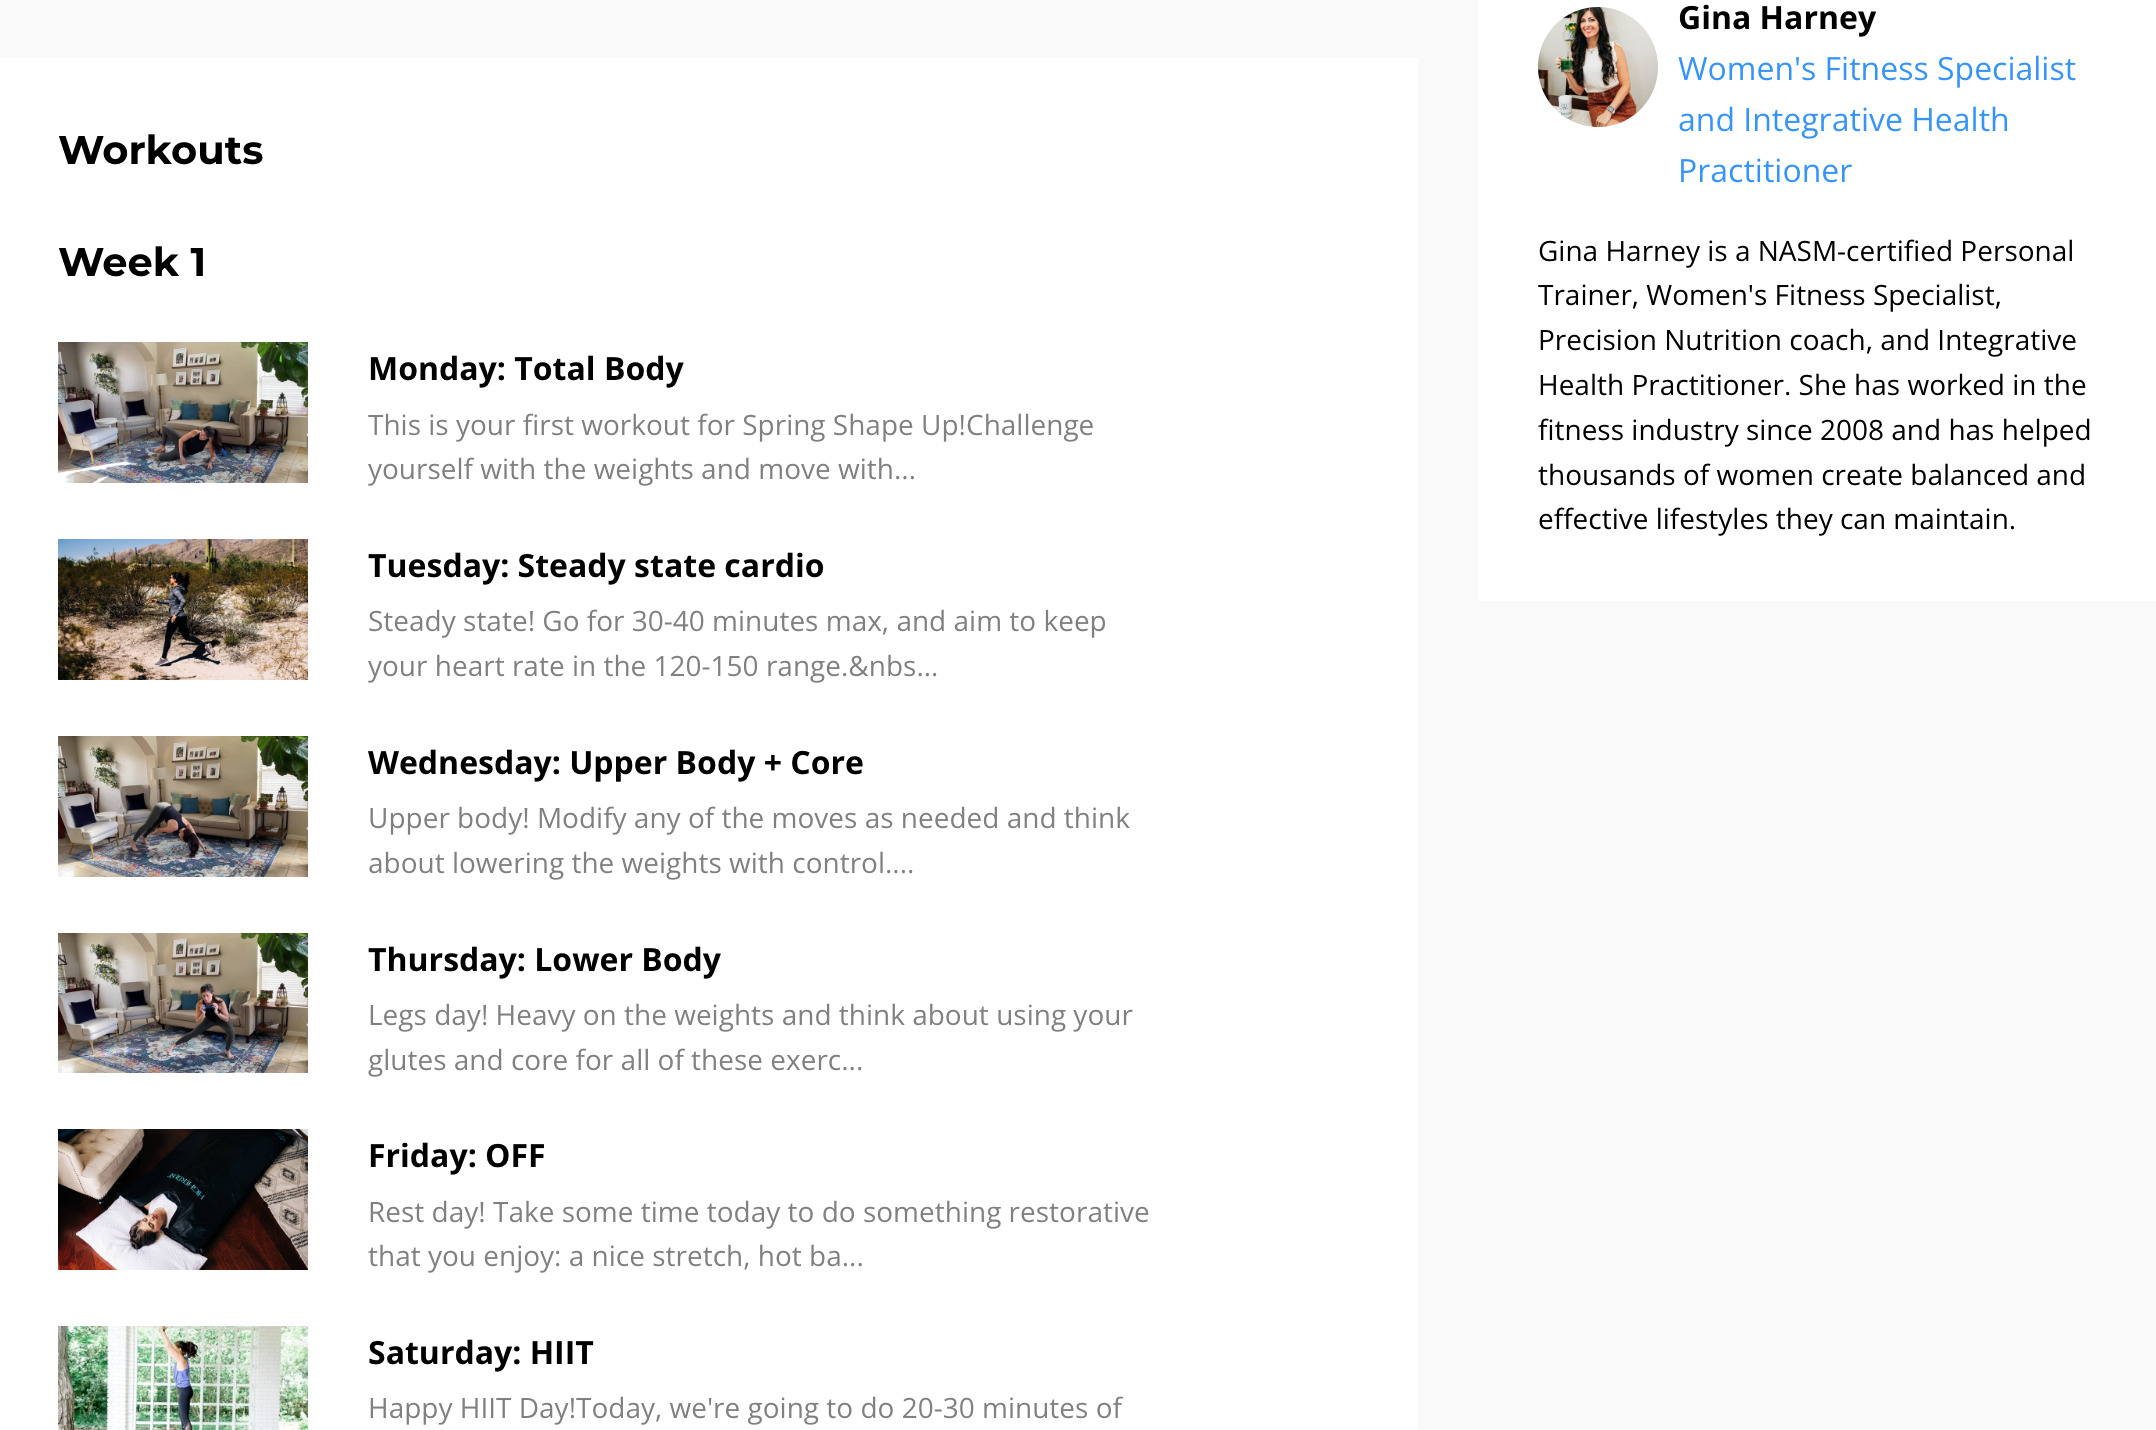The width and height of the screenshot is (2156, 1430).
Task: Select the Wednesday Upper Body thumbnail
Action: 183,806
